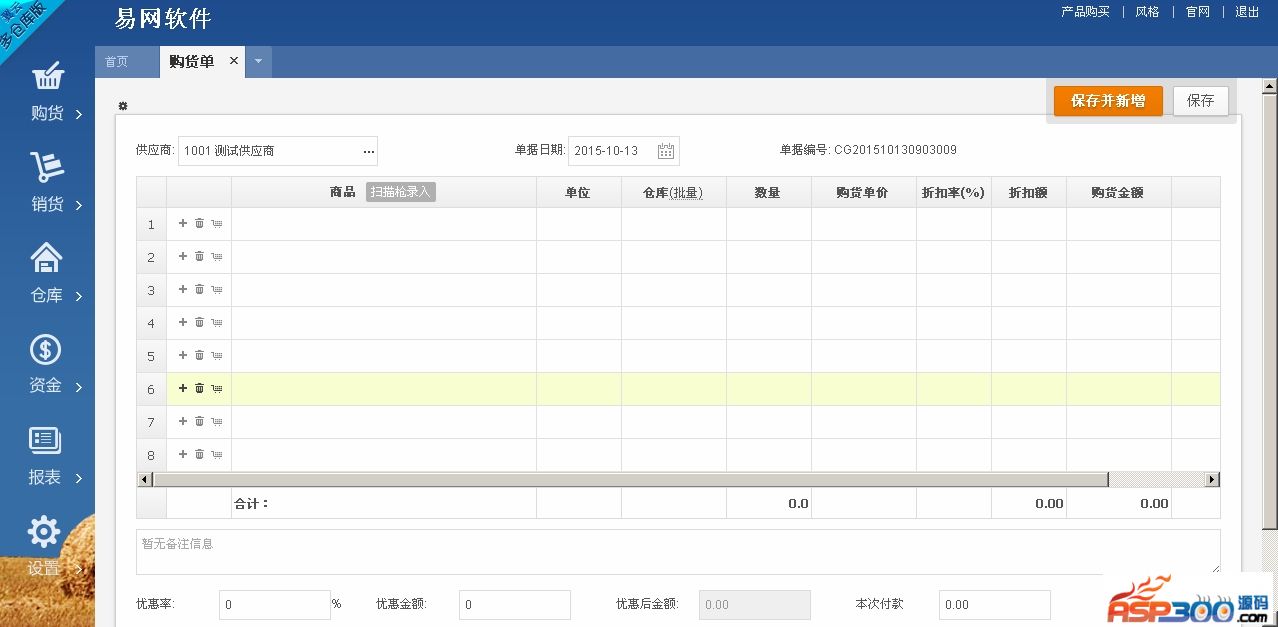This screenshot has height=627, width=1278.
Task: Open the tab list dropdown arrow
Action: (x=258, y=62)
